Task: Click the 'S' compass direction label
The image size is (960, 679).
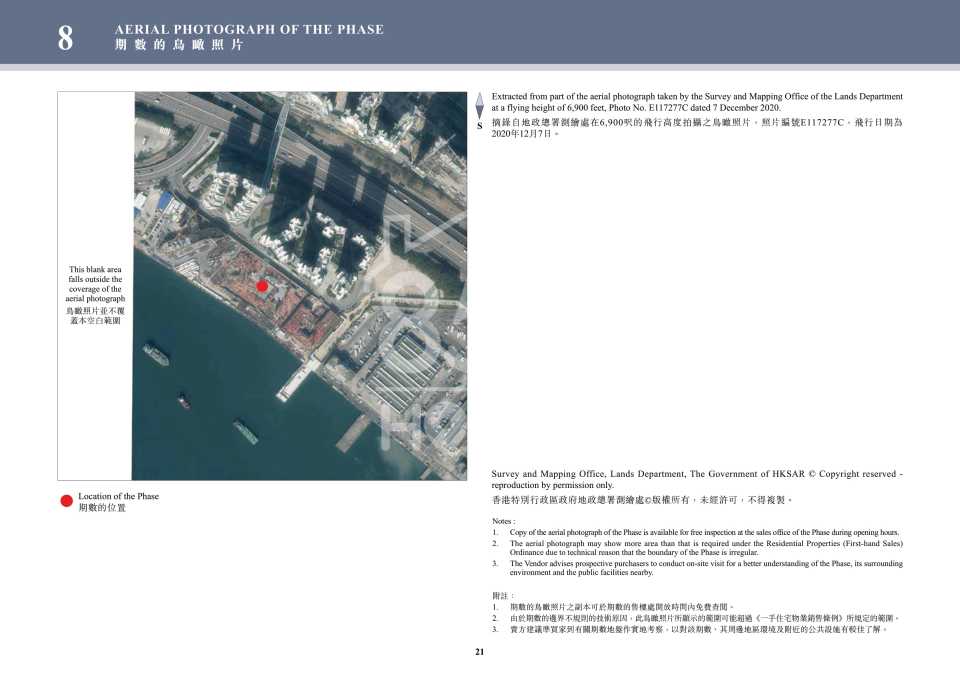Action: pyautogui.click(x=479, y=126)
